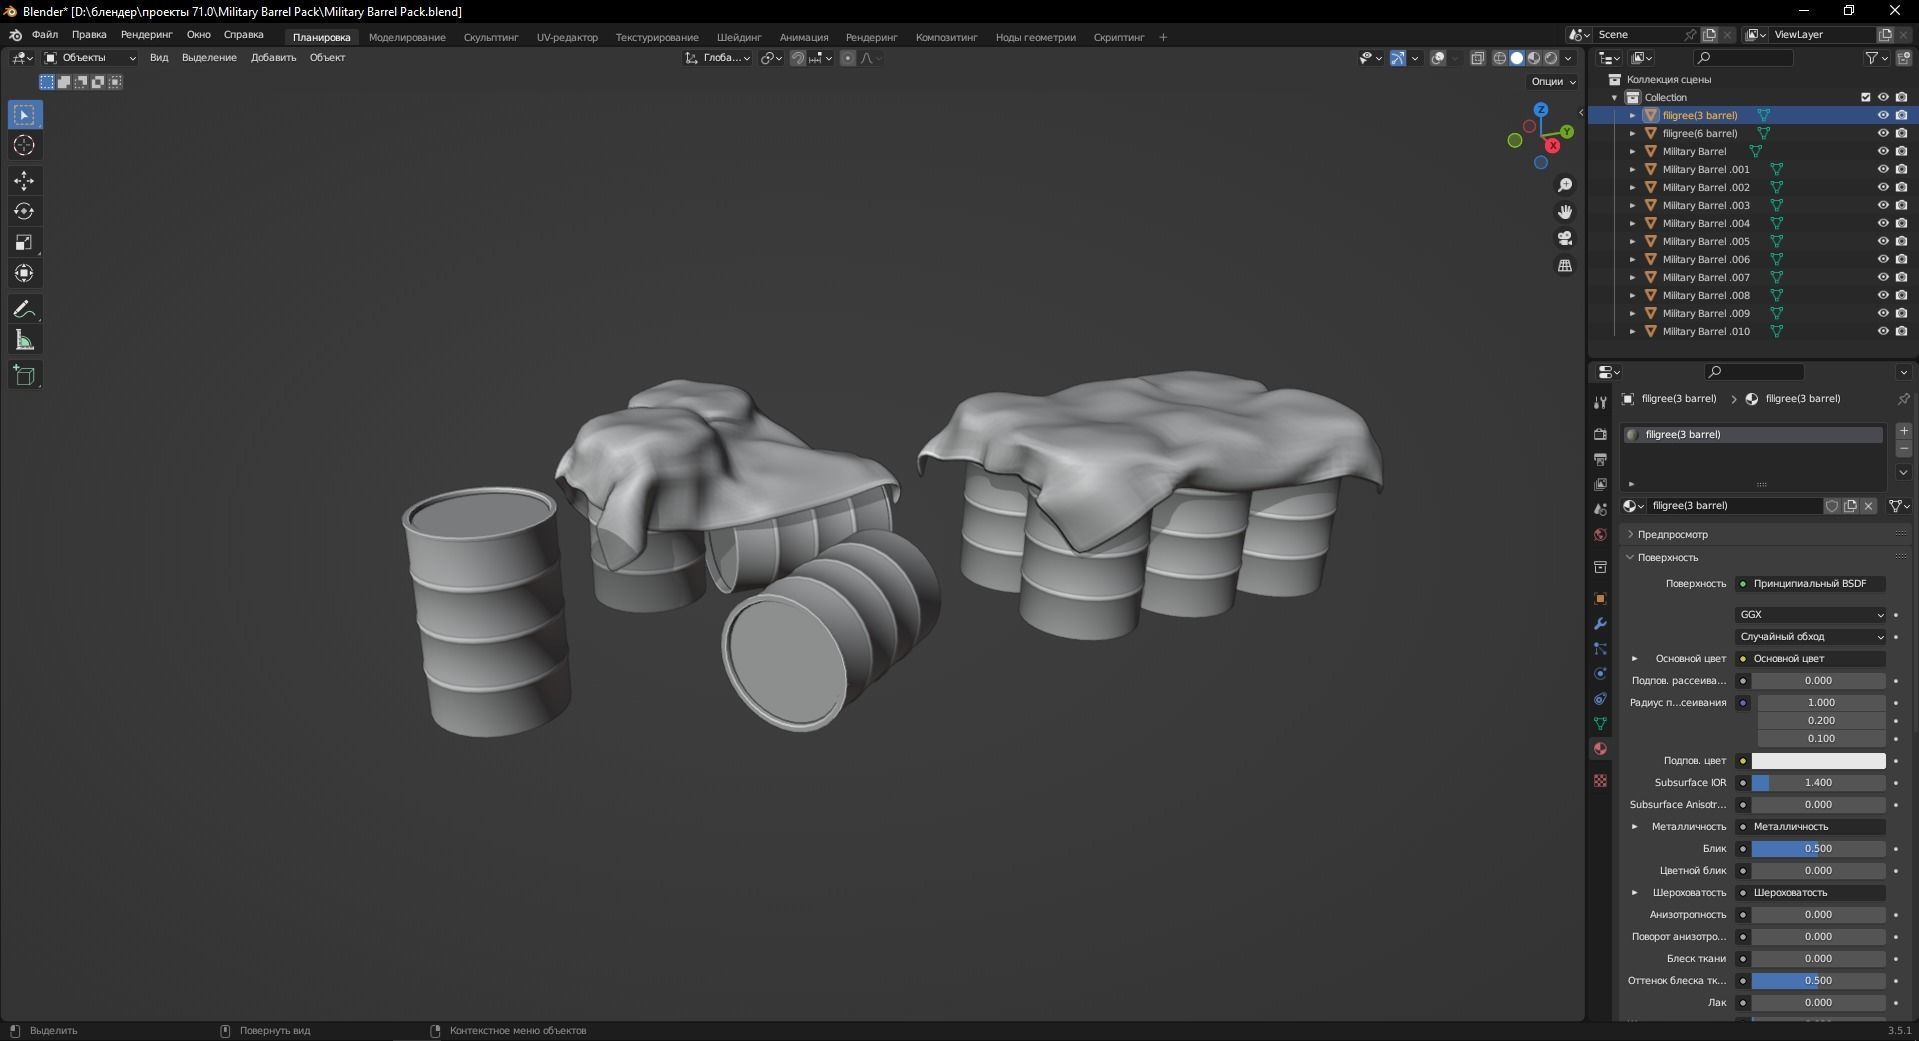The height and width of the screenshot is (1041, 1919).
Task: Click the Z axis on navigation gizmo
Action: [1541, 110]
